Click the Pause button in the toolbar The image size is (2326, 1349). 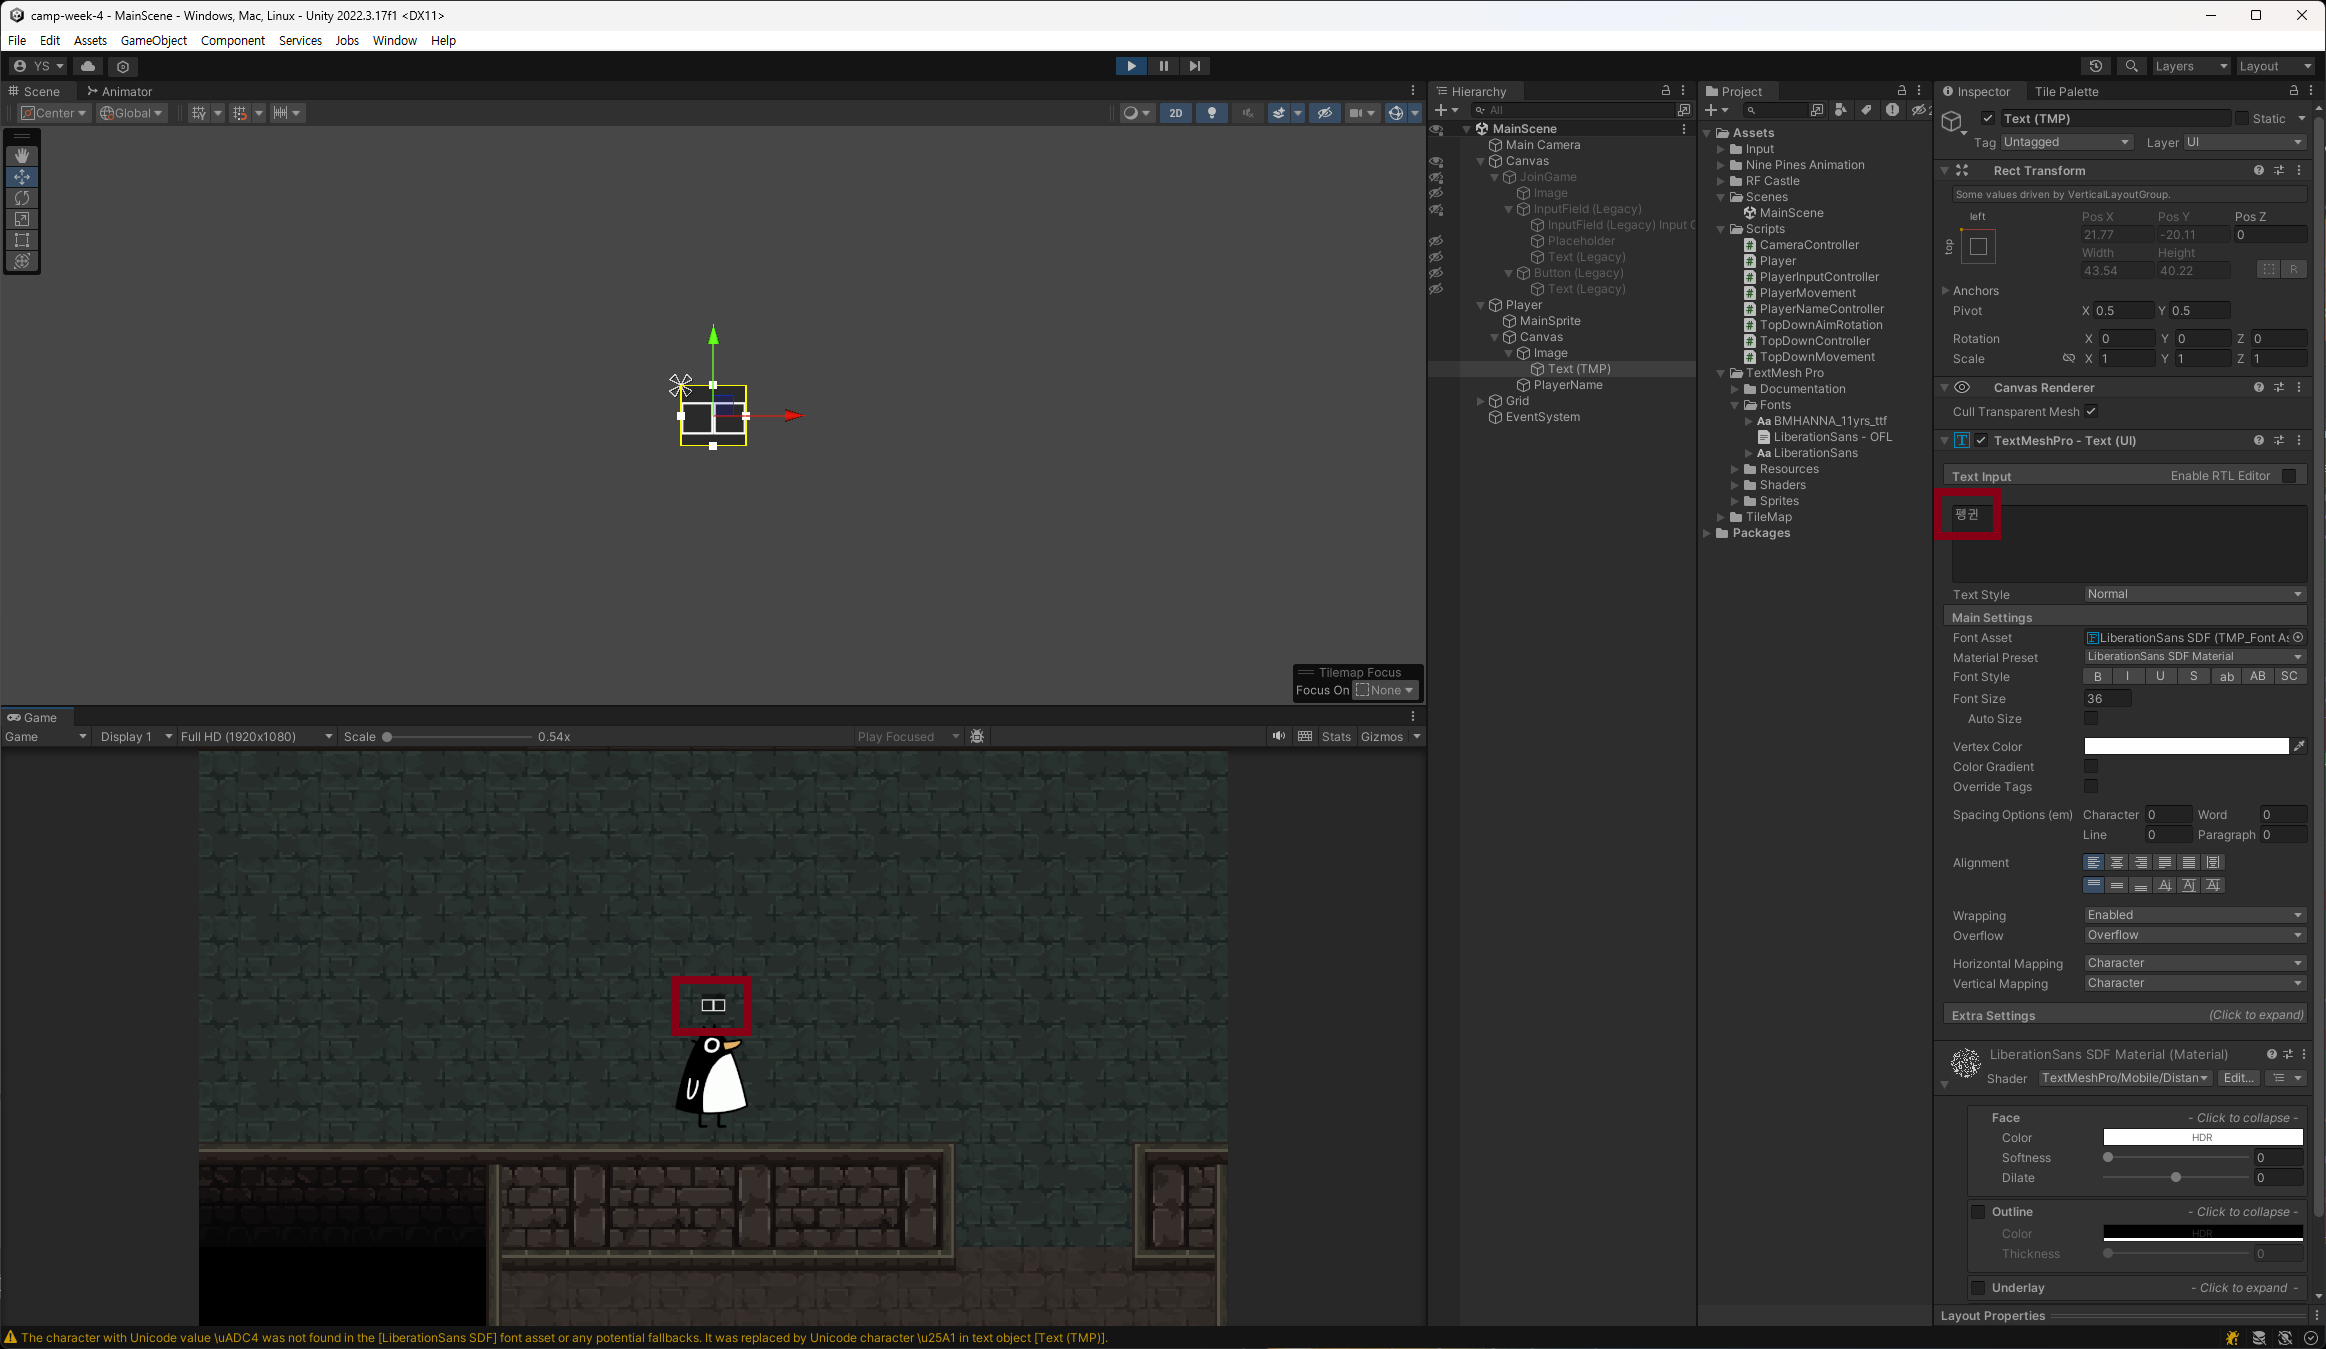pos(1163,66)
